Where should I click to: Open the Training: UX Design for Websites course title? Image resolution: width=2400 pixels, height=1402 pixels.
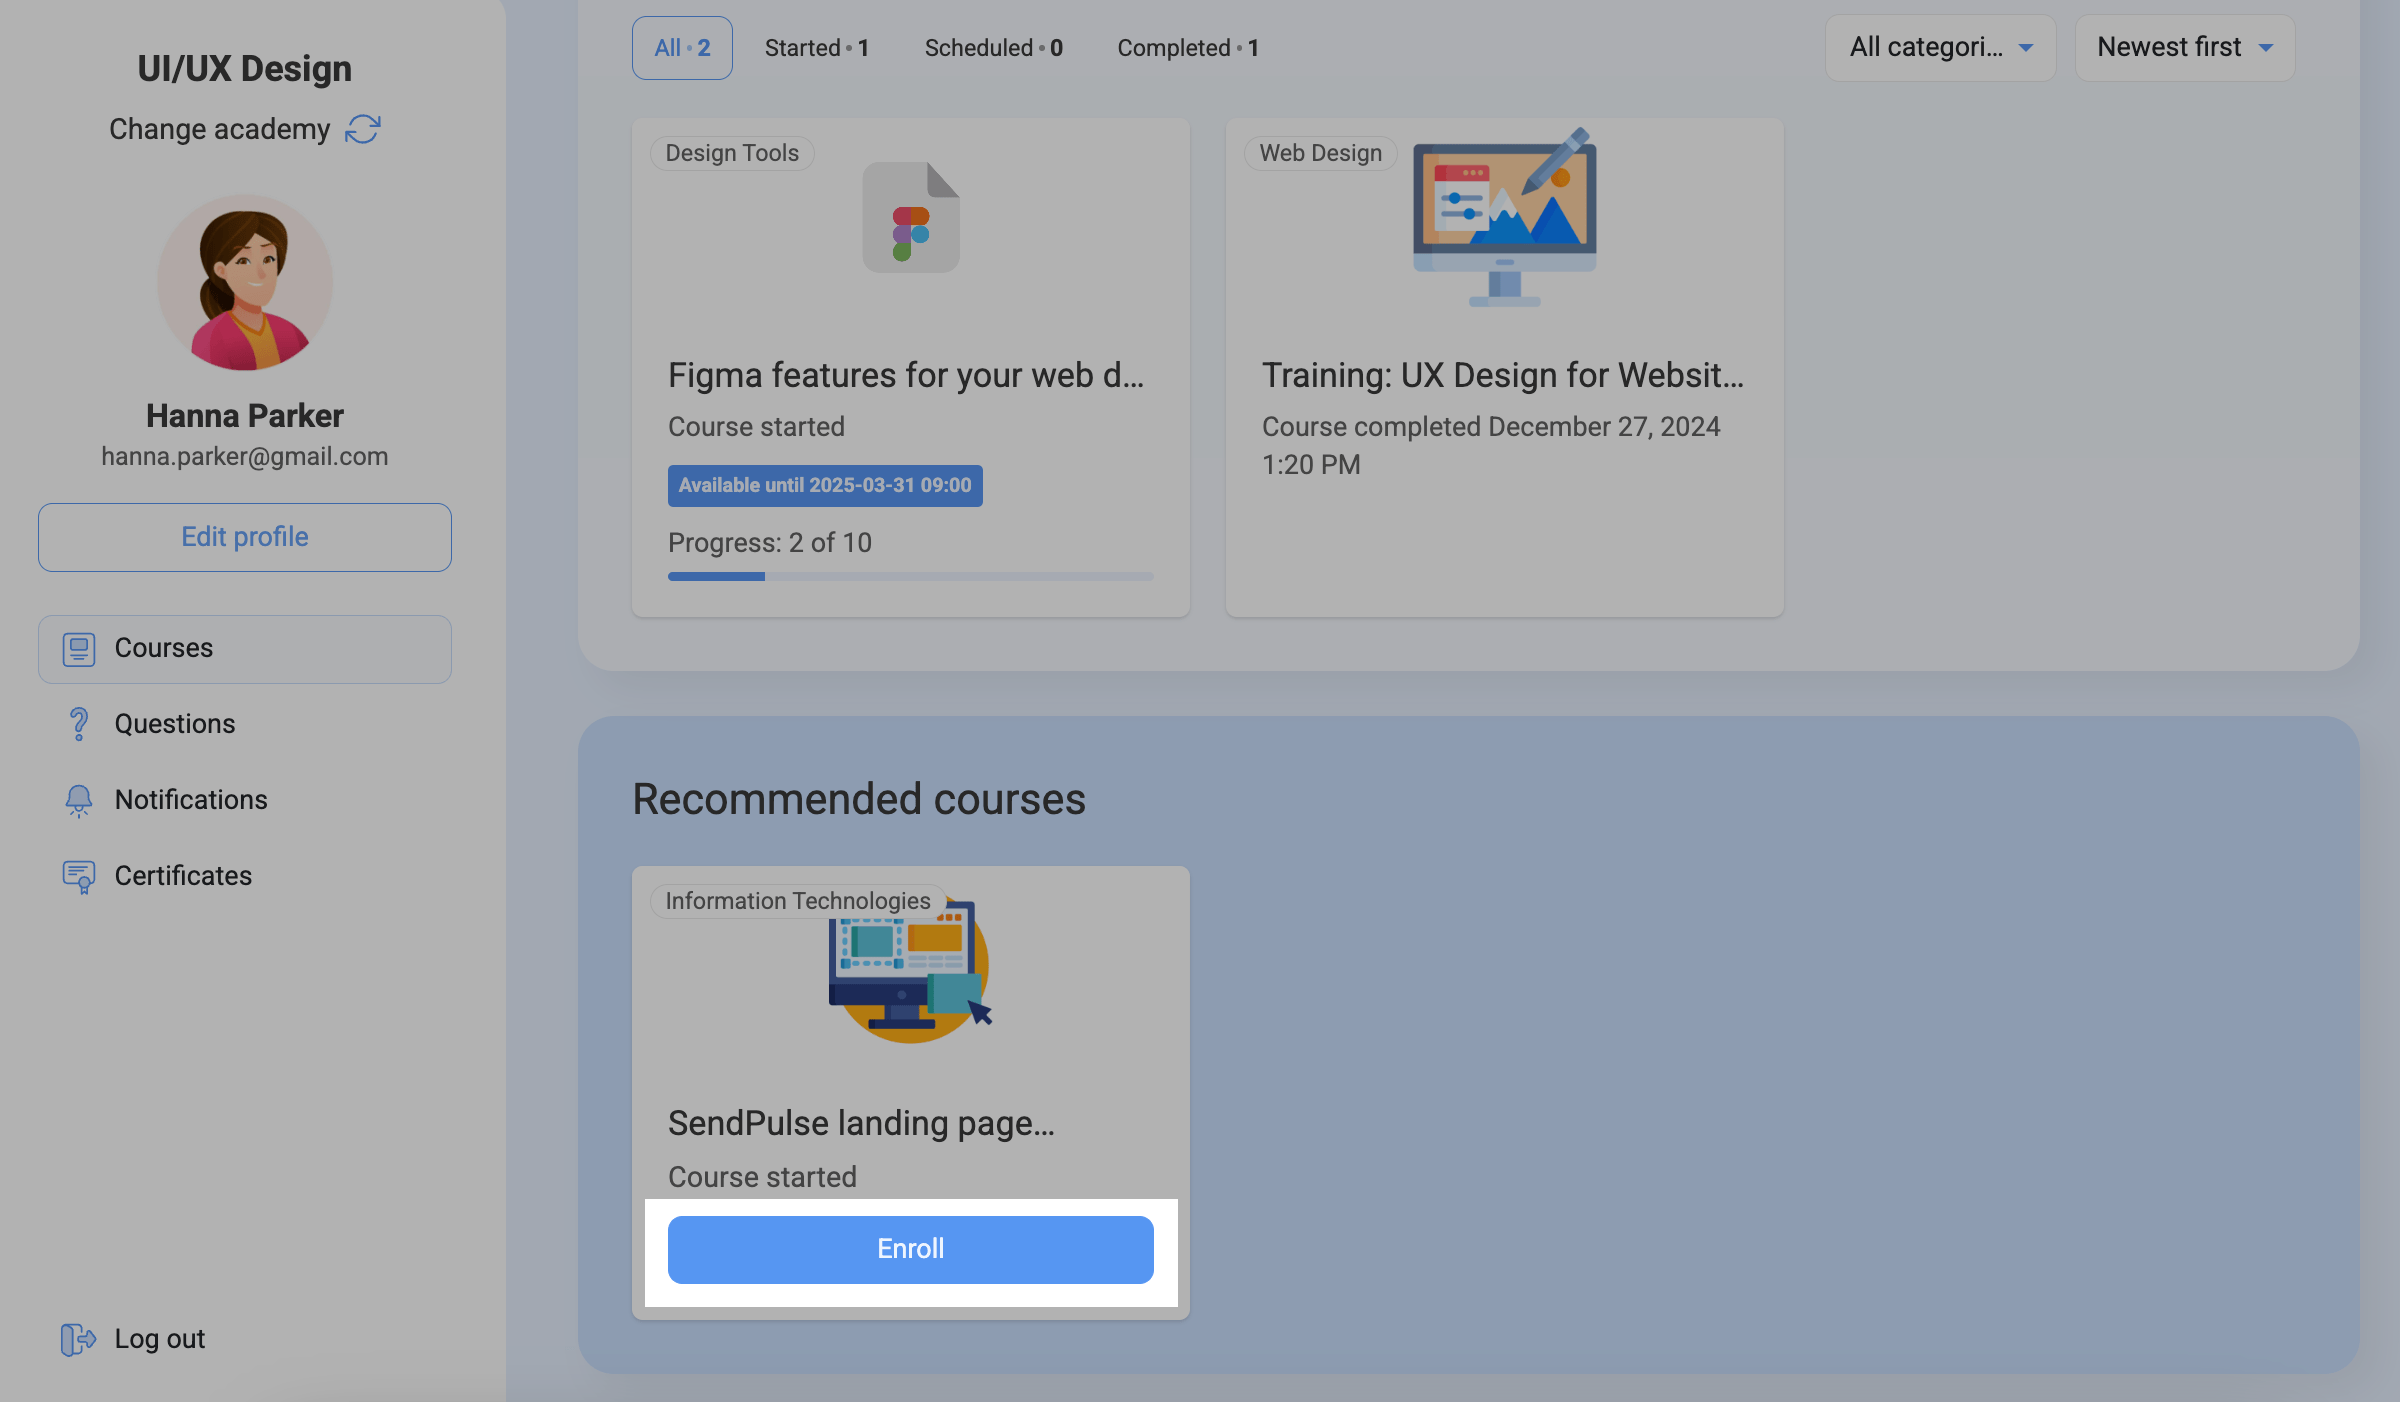(1502, 375)
